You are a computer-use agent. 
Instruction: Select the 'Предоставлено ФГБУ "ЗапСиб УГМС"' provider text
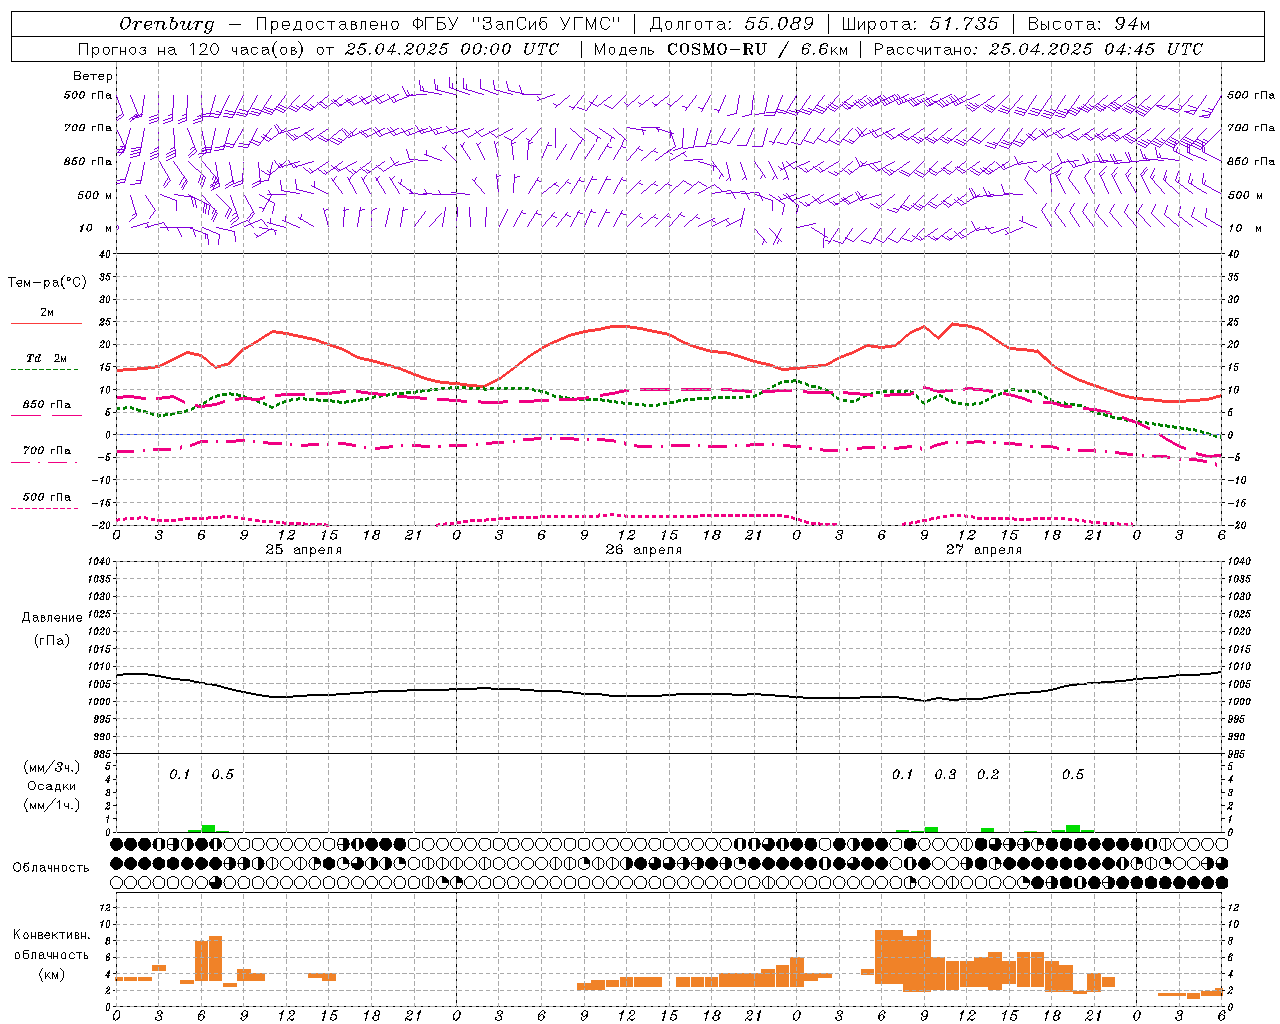(438, 23)
